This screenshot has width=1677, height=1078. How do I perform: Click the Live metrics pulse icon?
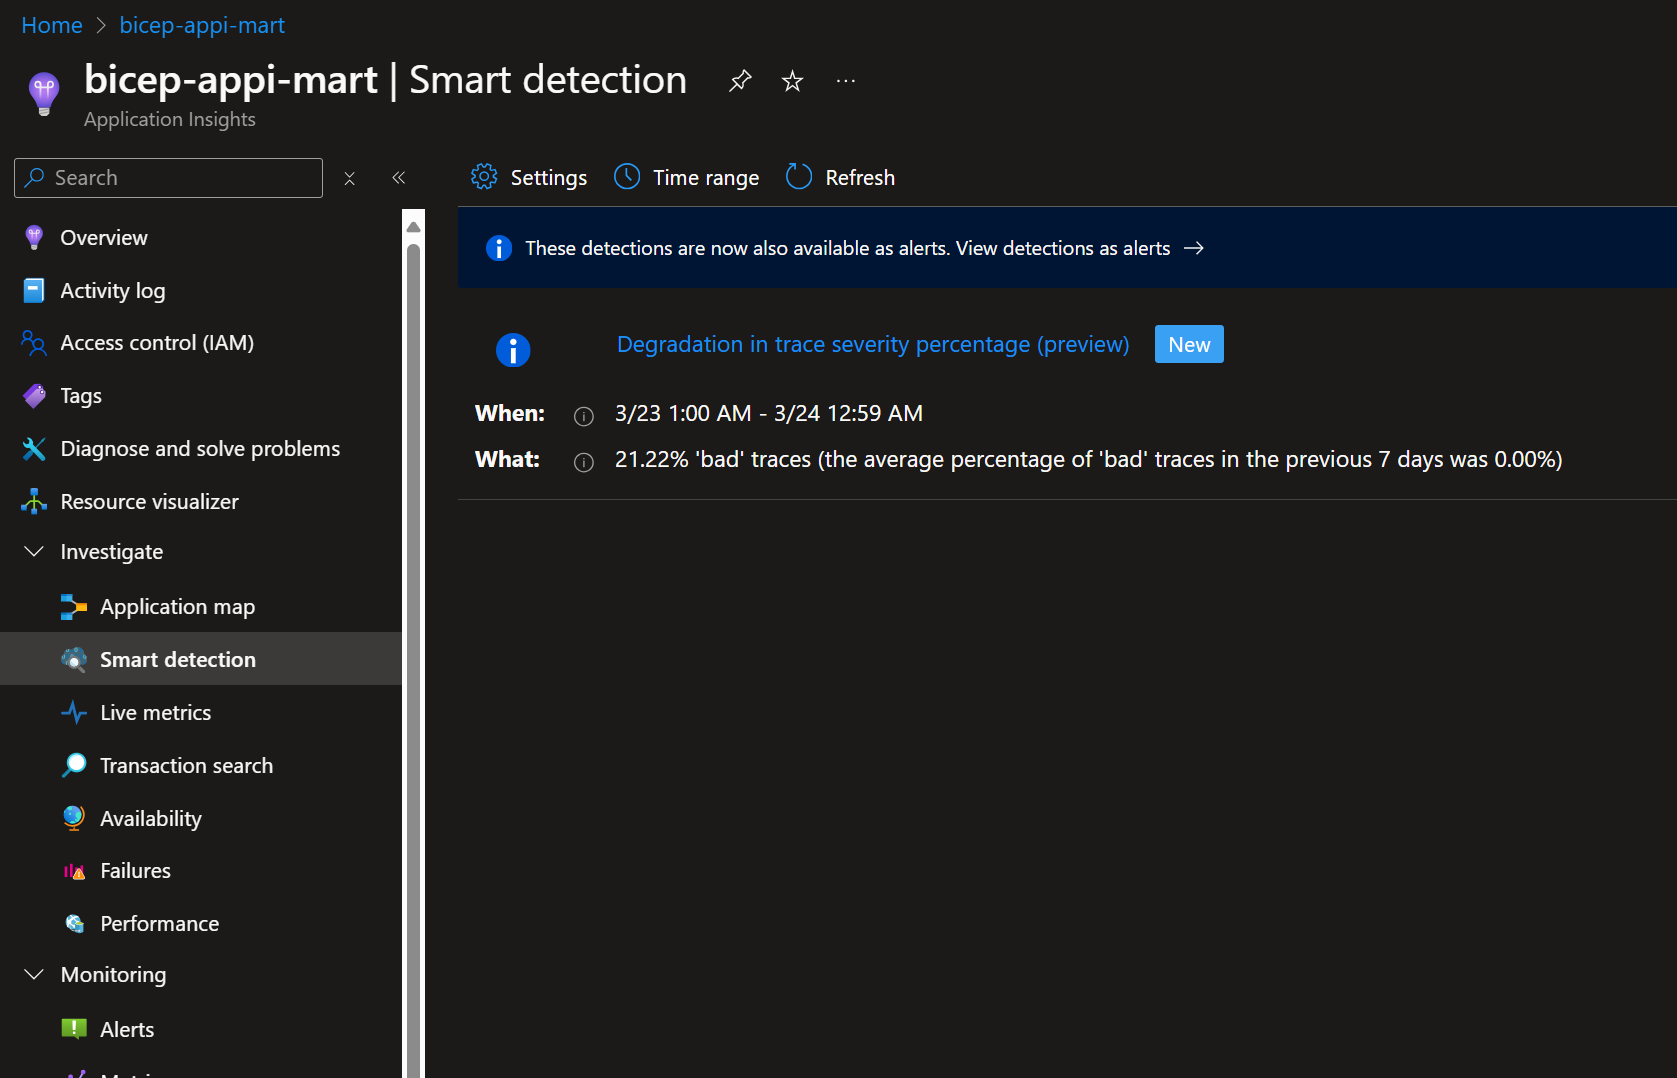pyautogui.click(x=74, y=713)
